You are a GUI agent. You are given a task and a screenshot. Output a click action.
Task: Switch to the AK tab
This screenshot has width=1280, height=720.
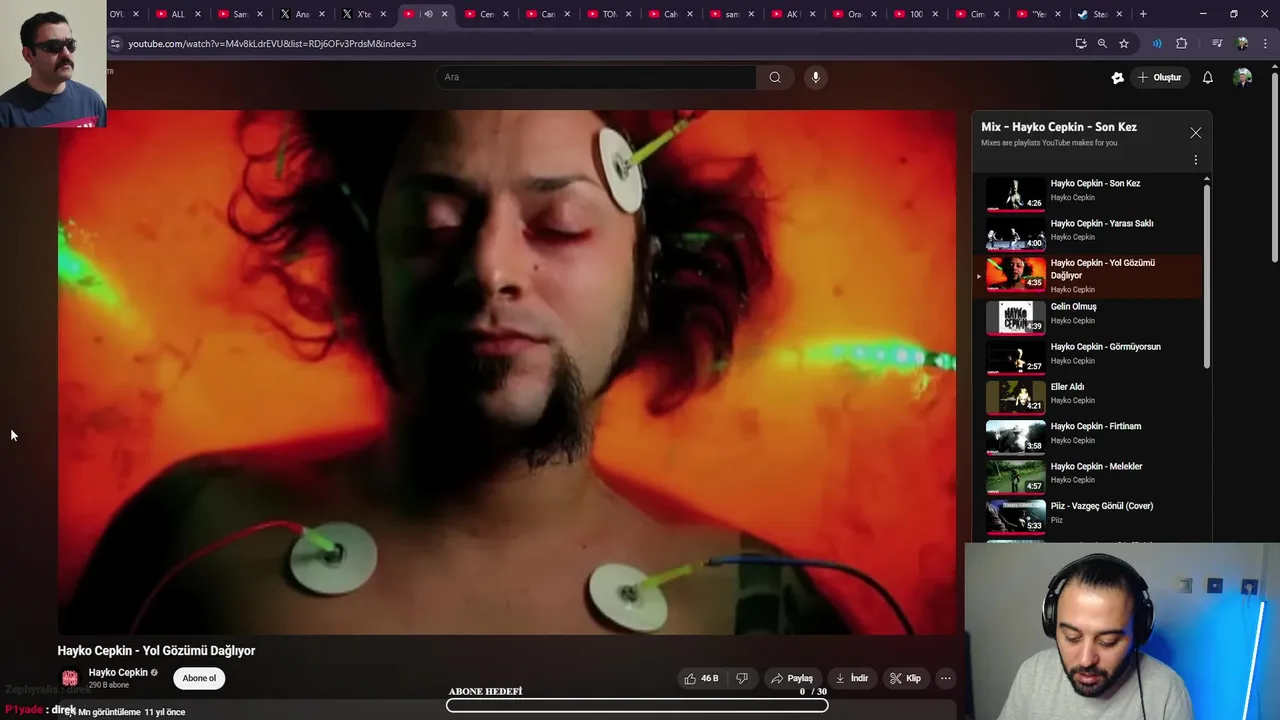click(793, 14)
